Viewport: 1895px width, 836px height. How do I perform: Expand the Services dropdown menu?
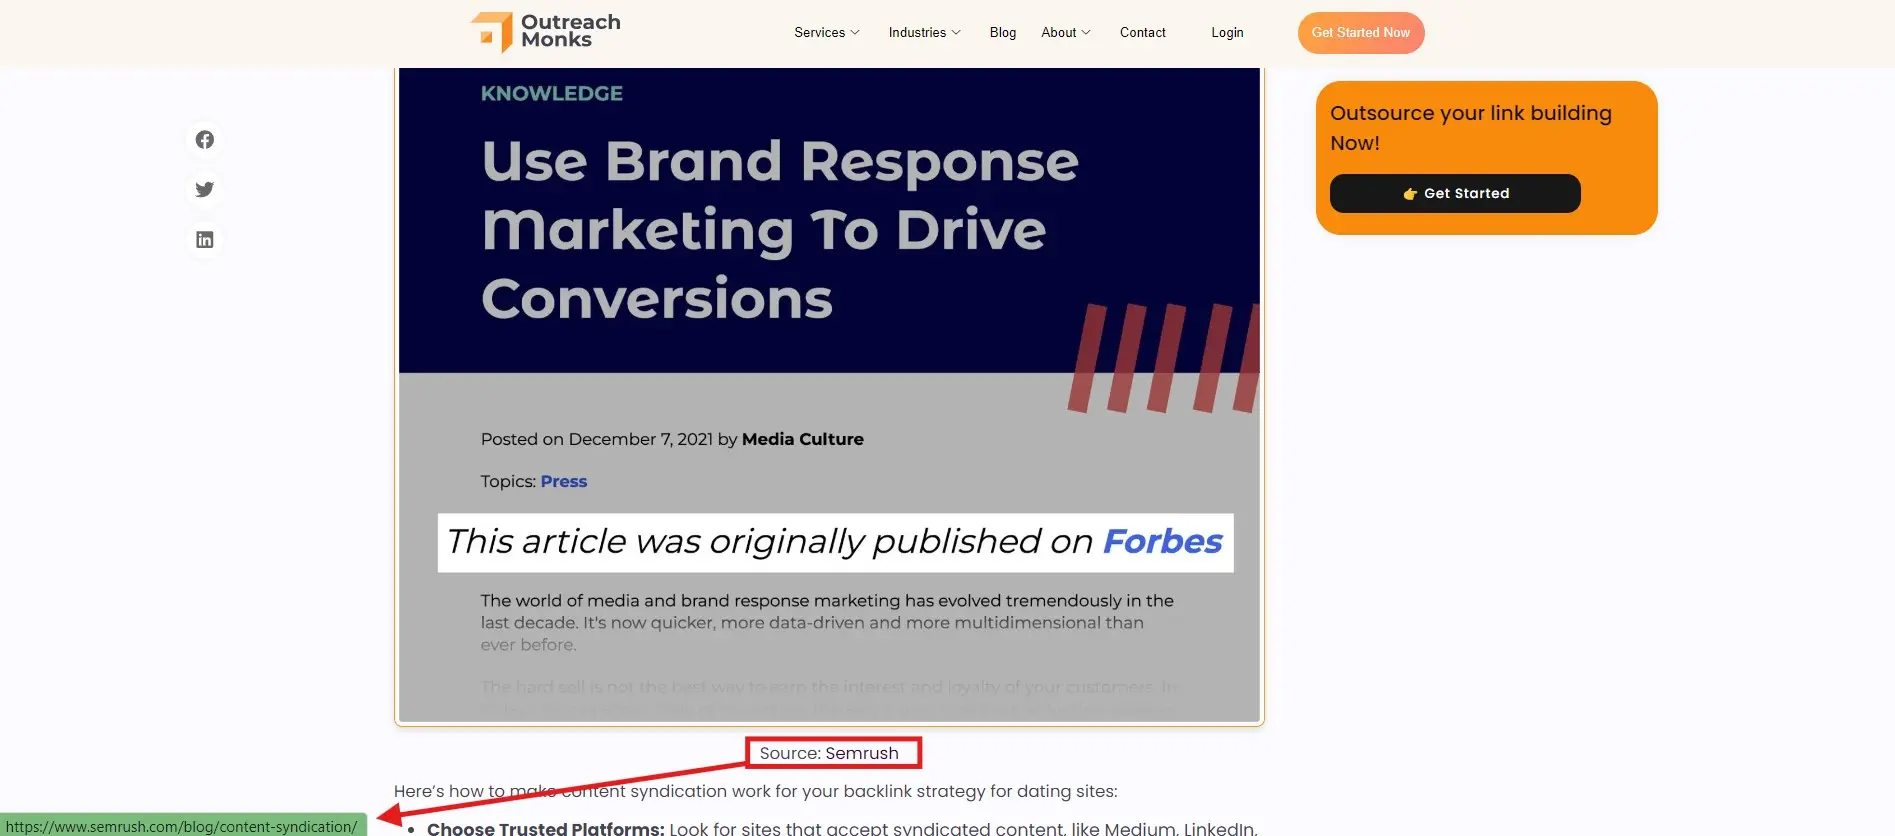[x=826, y=33]
